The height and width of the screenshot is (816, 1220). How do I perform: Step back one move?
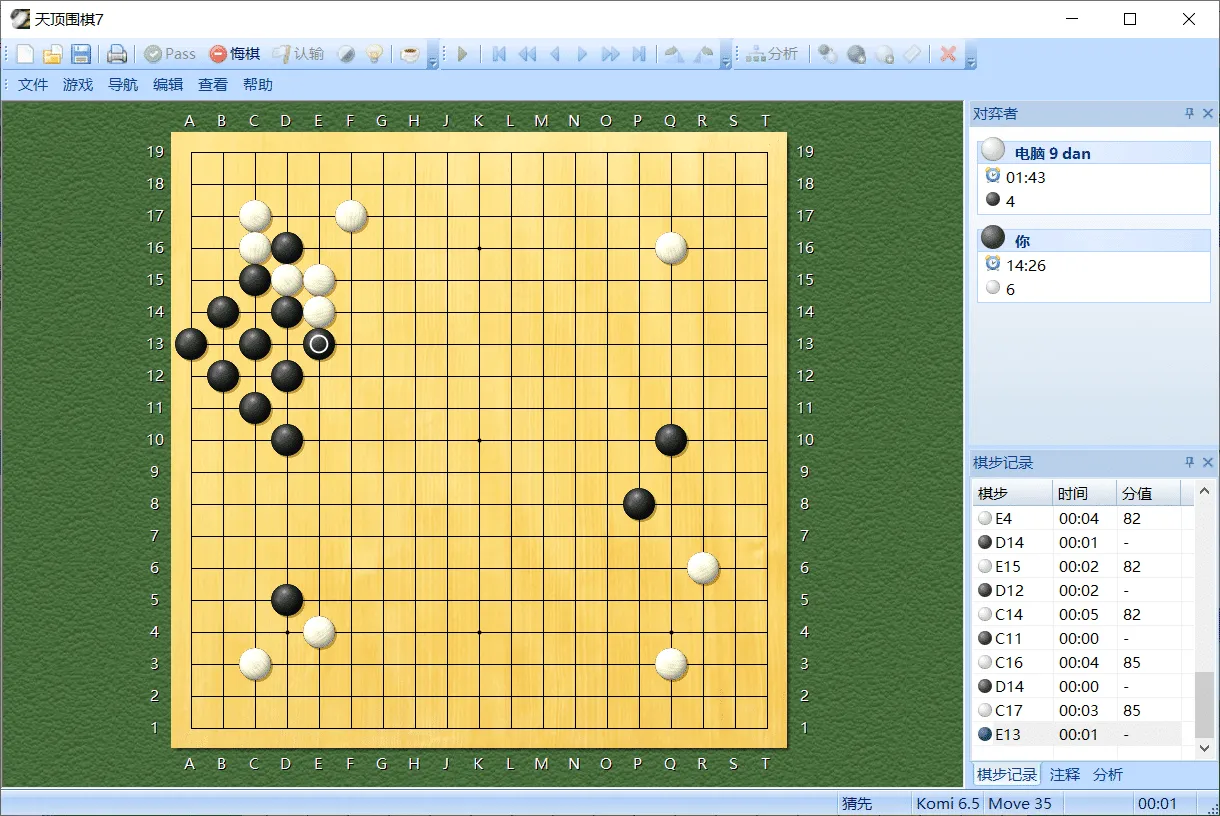click(x=554, y=54)
